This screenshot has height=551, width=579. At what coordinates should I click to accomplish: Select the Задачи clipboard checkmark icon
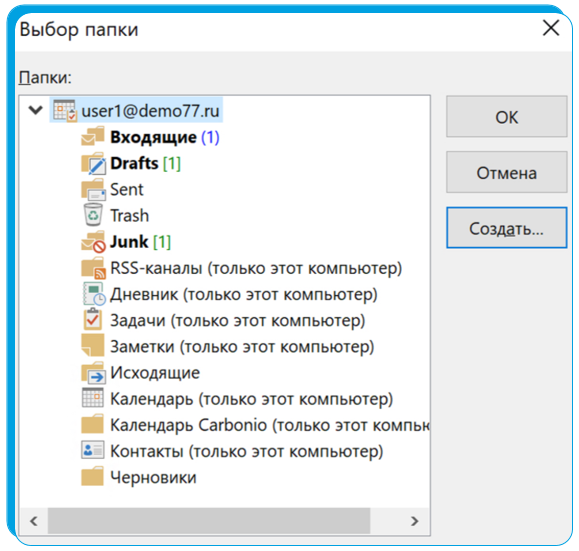[x=93, y=319]
